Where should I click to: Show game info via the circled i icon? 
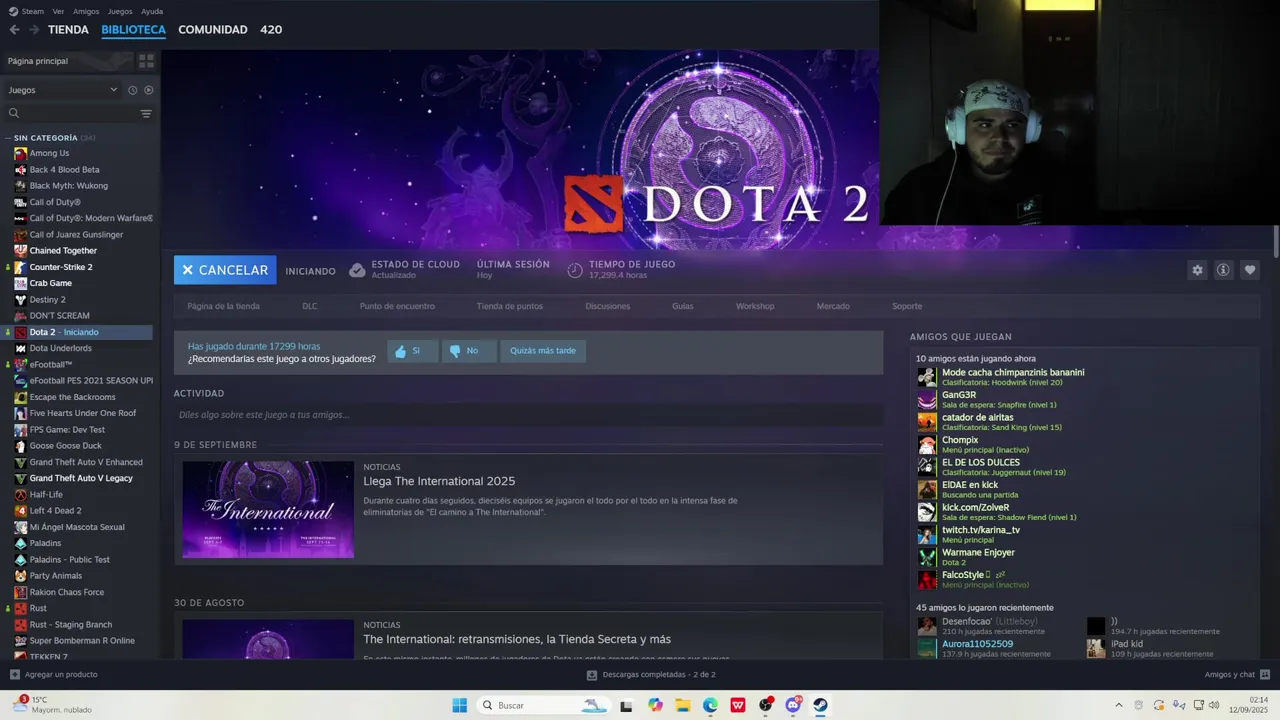pos(1223,270)
